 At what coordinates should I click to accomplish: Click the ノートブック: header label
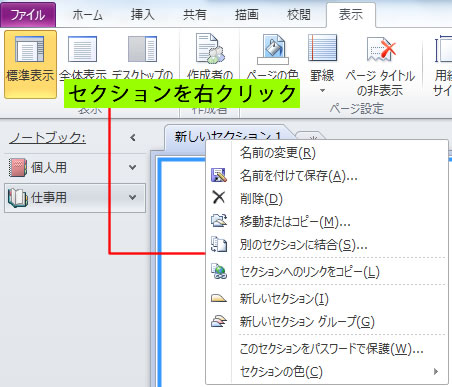click(x=47, y=137)
